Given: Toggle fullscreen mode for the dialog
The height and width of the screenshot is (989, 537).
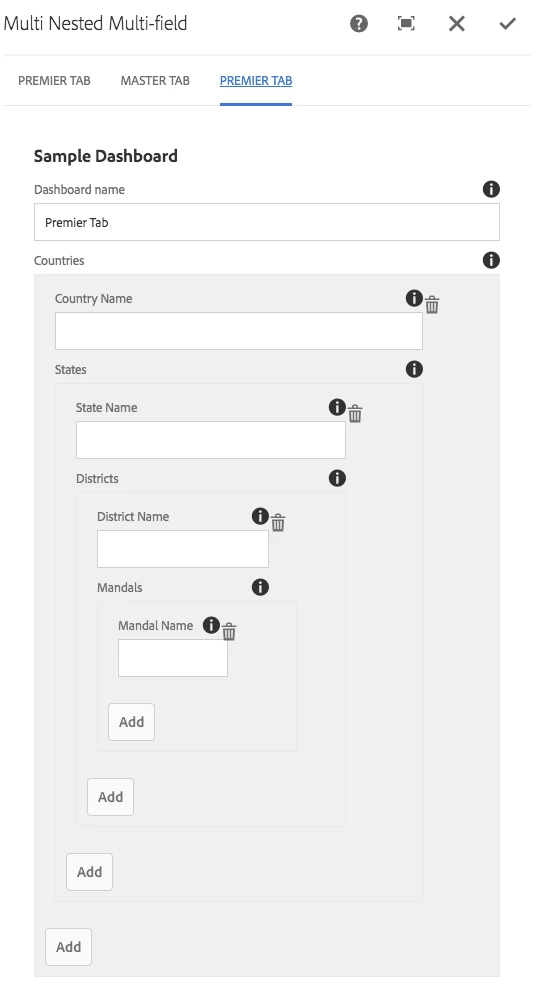Looking at the screenshot, I should point(406,24).
